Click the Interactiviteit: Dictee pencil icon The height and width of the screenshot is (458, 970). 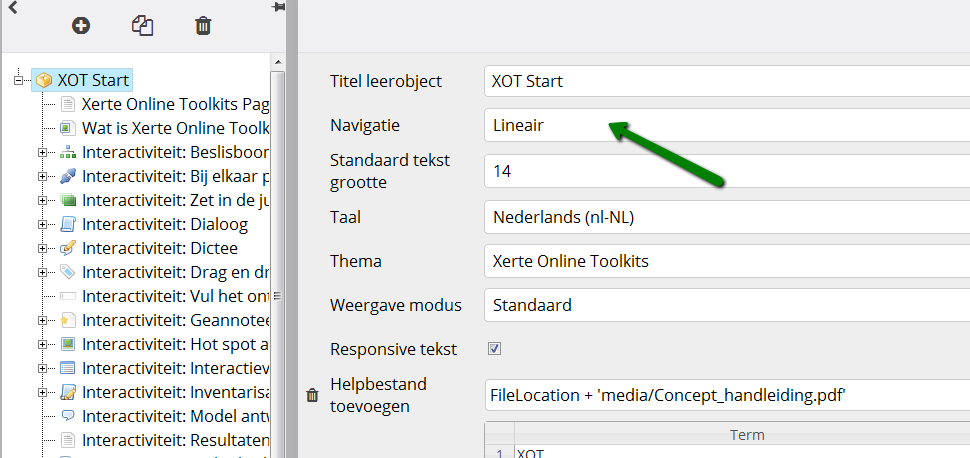[67, 248]
